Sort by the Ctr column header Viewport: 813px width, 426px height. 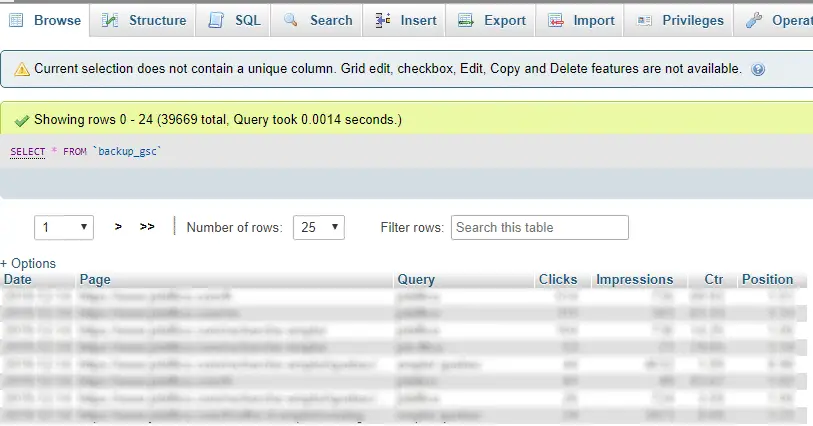click(713, 279)
